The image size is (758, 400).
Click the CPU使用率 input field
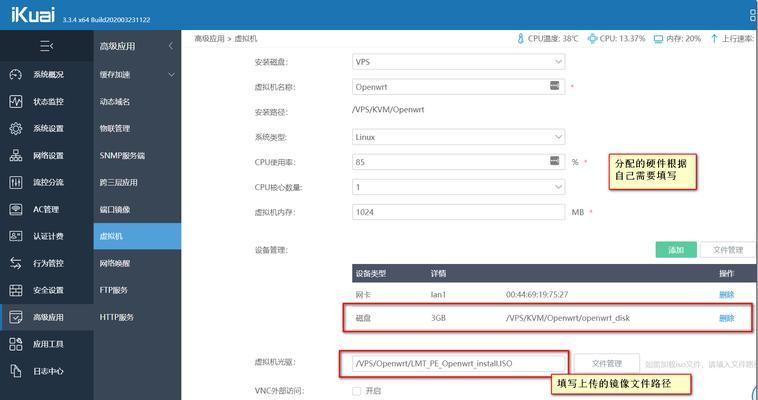[x=458, y=162]
